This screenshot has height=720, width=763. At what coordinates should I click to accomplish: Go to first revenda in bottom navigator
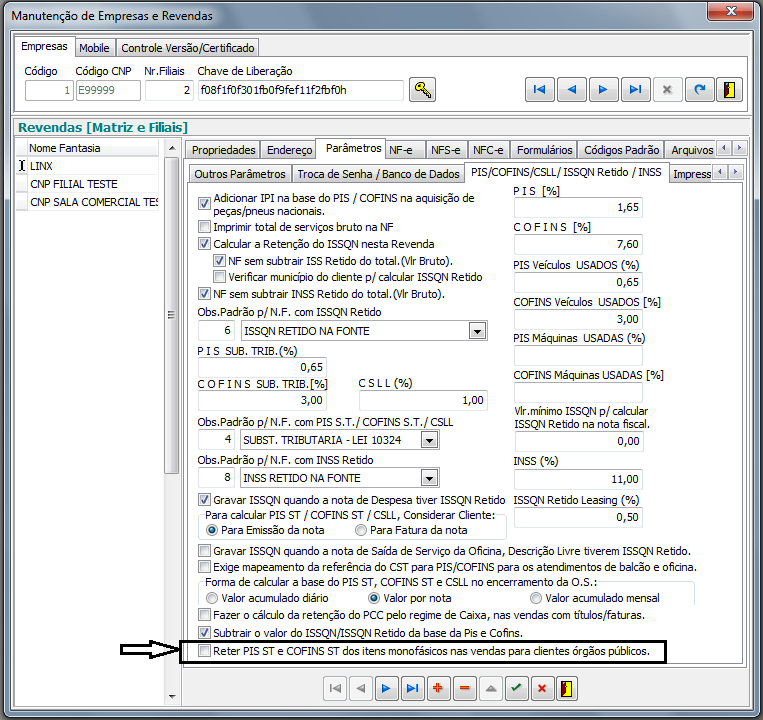(335, 688)
